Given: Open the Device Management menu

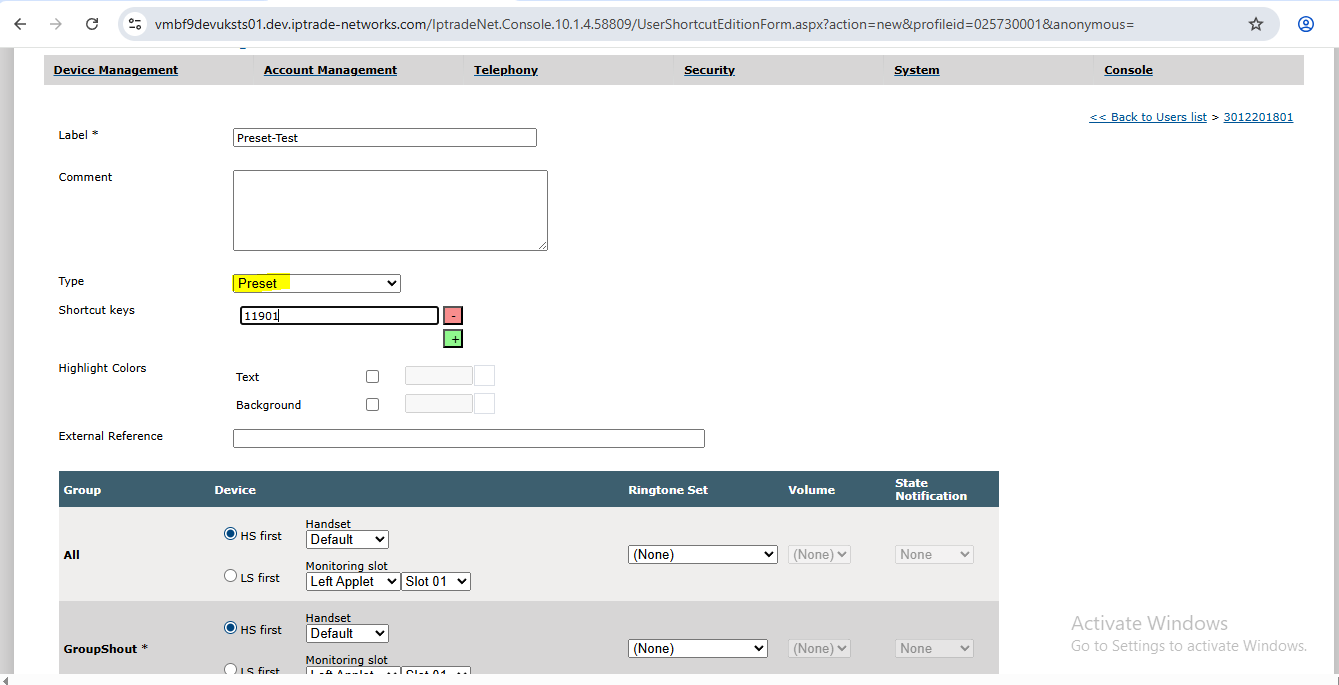Looking at the screenshot, I should click(116, 70).
